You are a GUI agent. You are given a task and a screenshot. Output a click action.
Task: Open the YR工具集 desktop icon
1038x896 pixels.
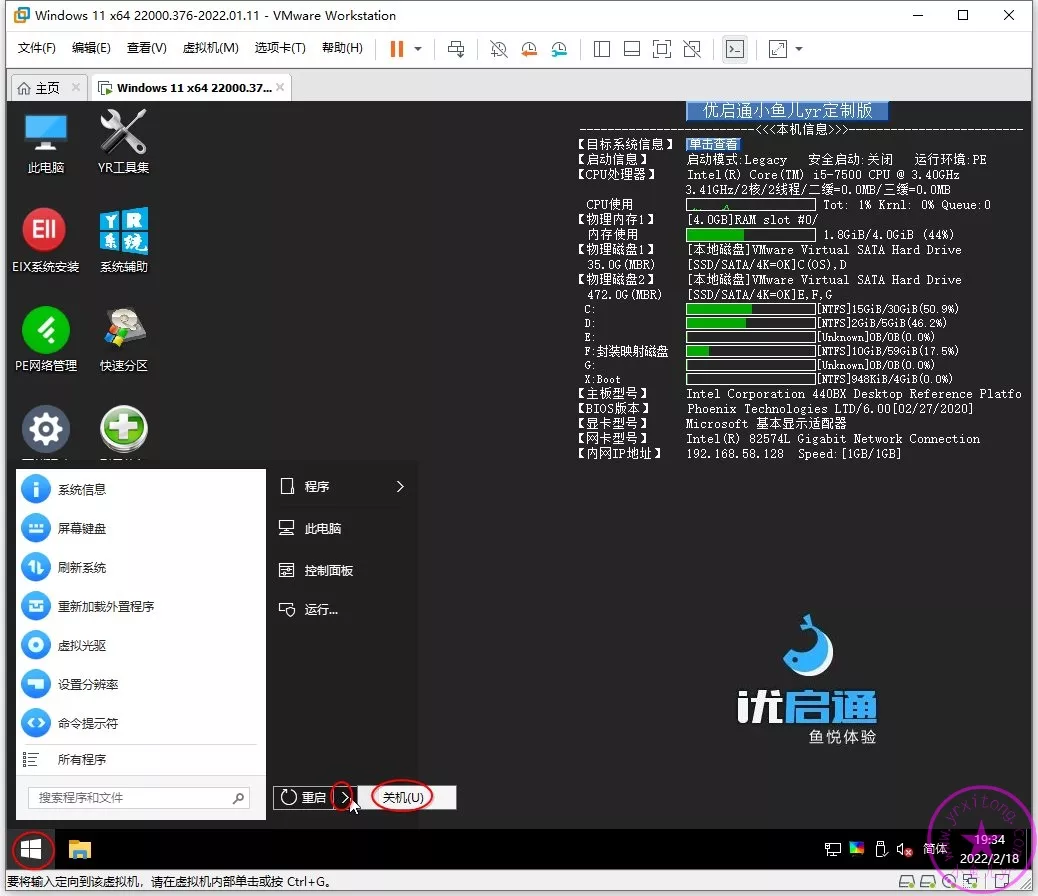point(123,139)
